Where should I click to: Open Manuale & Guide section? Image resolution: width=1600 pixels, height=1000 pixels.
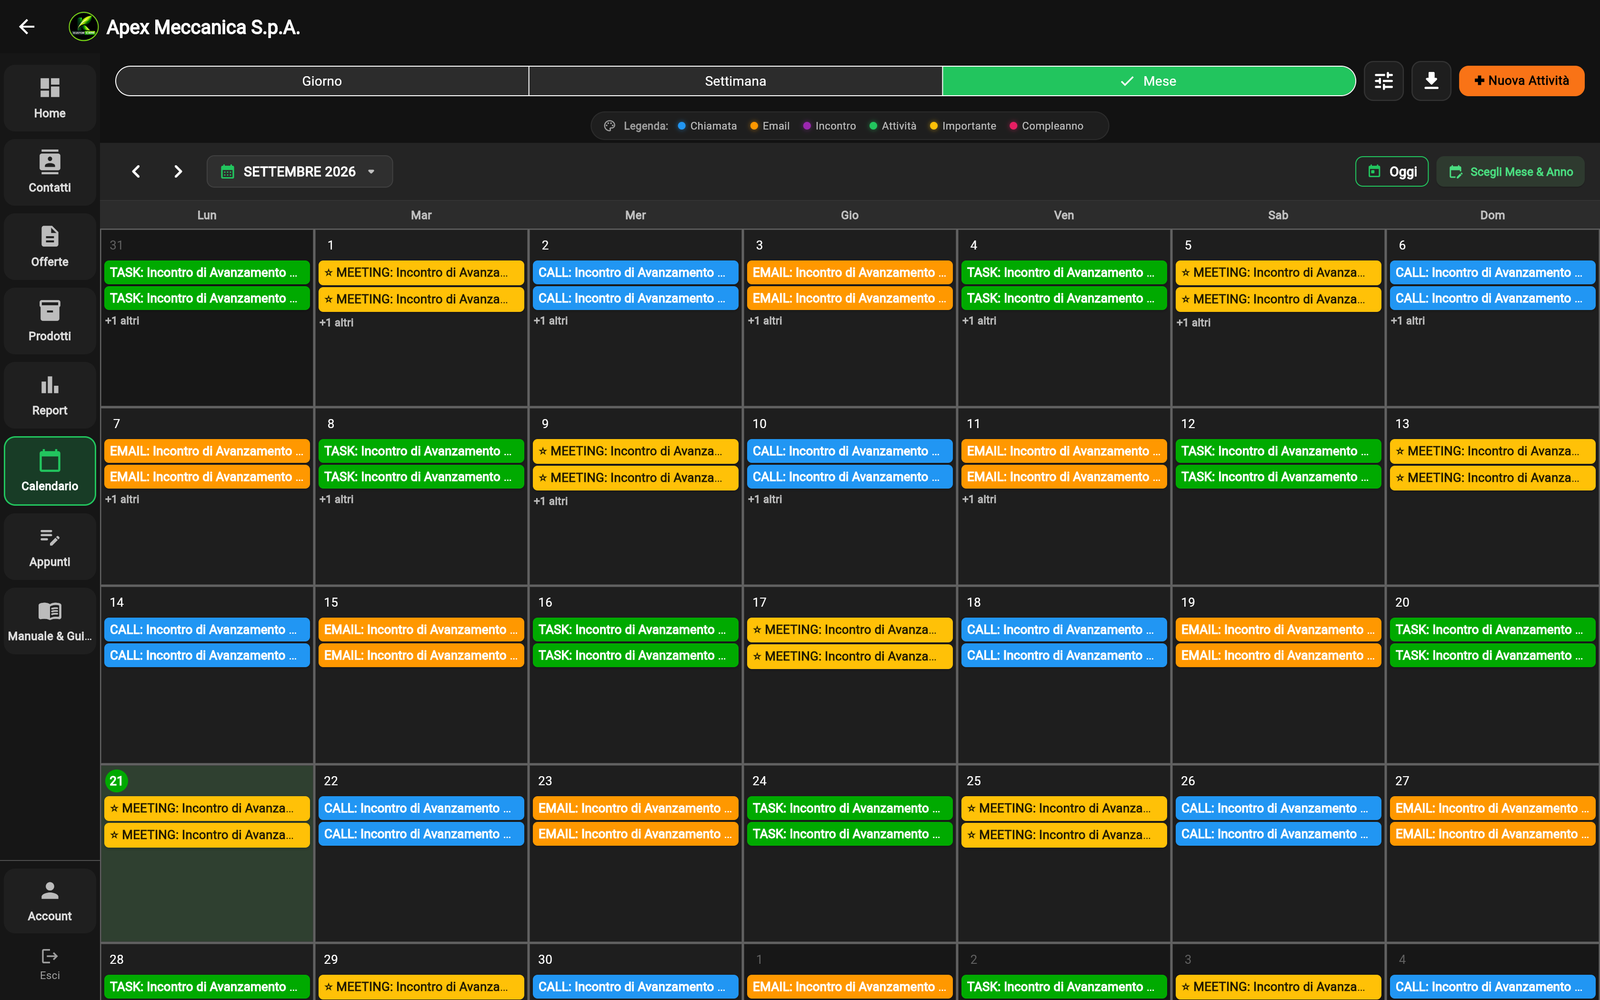point(50,622)
